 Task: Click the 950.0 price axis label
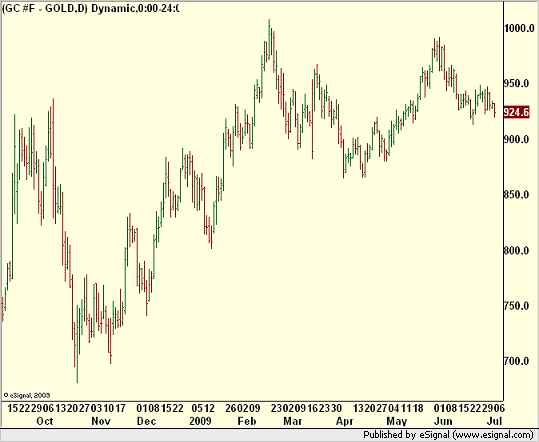coord(516,84)
